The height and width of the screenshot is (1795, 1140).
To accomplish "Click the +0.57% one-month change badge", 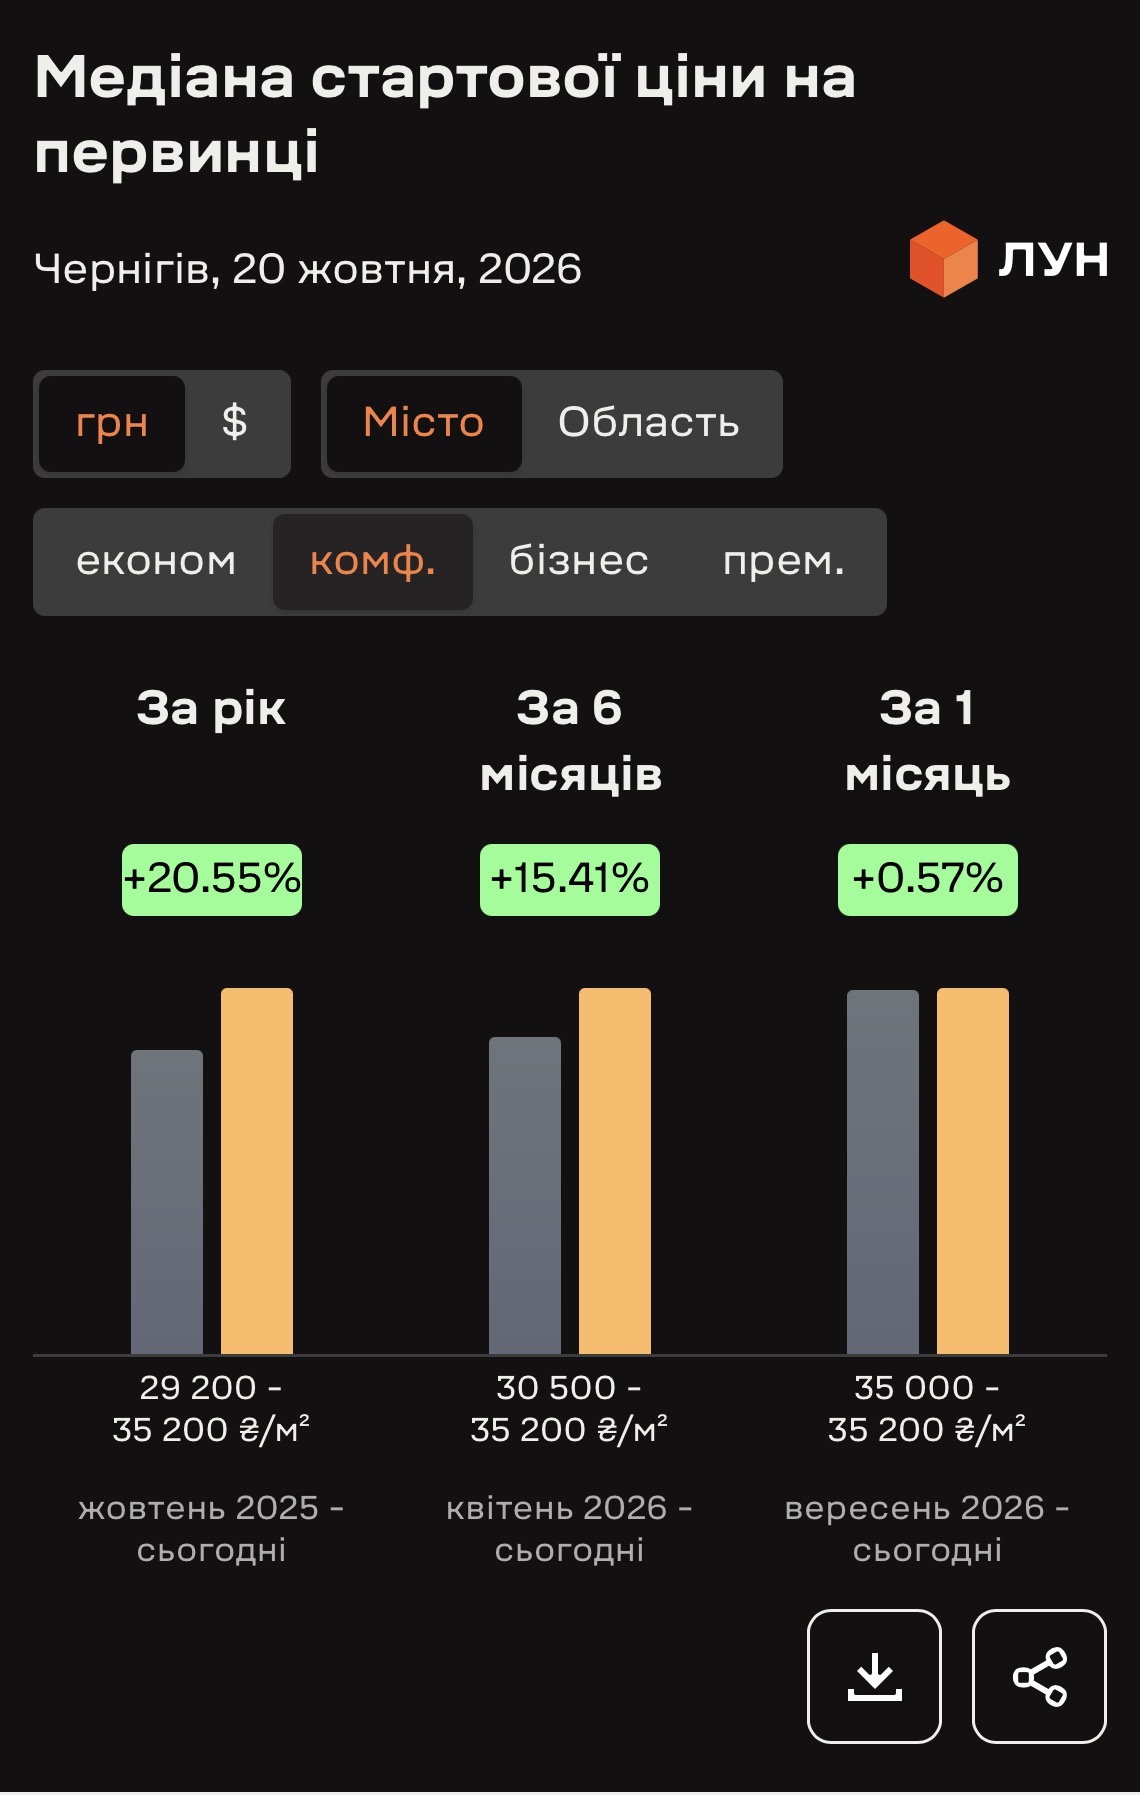I will tap(928, 880).
